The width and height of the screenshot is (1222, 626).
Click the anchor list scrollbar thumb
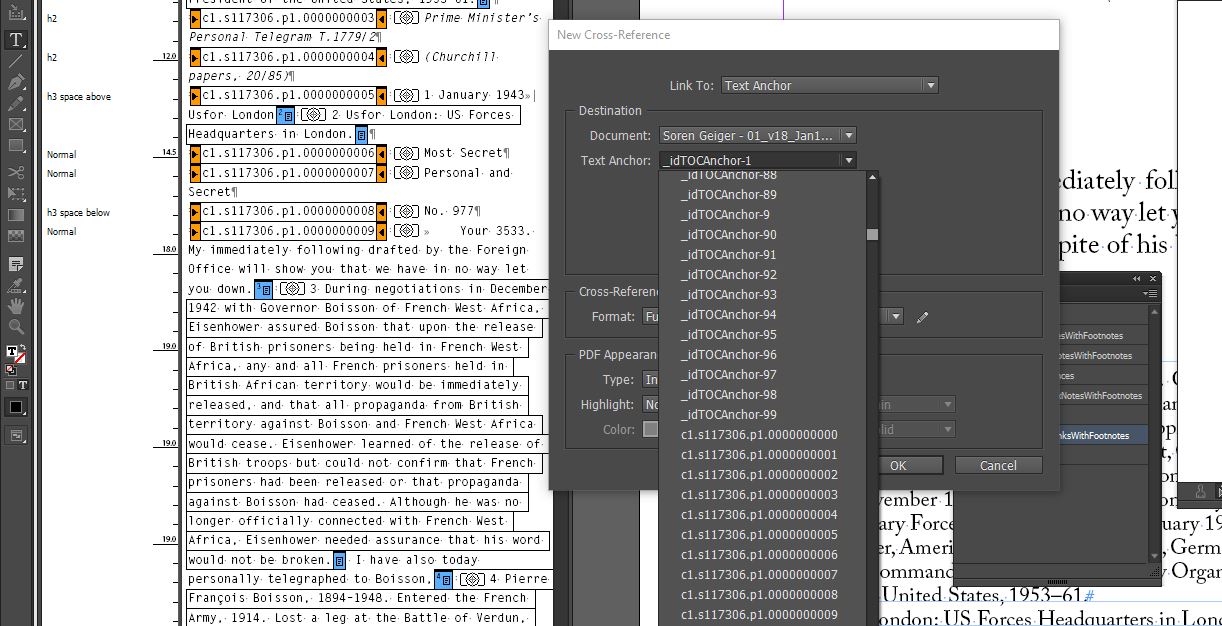(x=872, y=234)
